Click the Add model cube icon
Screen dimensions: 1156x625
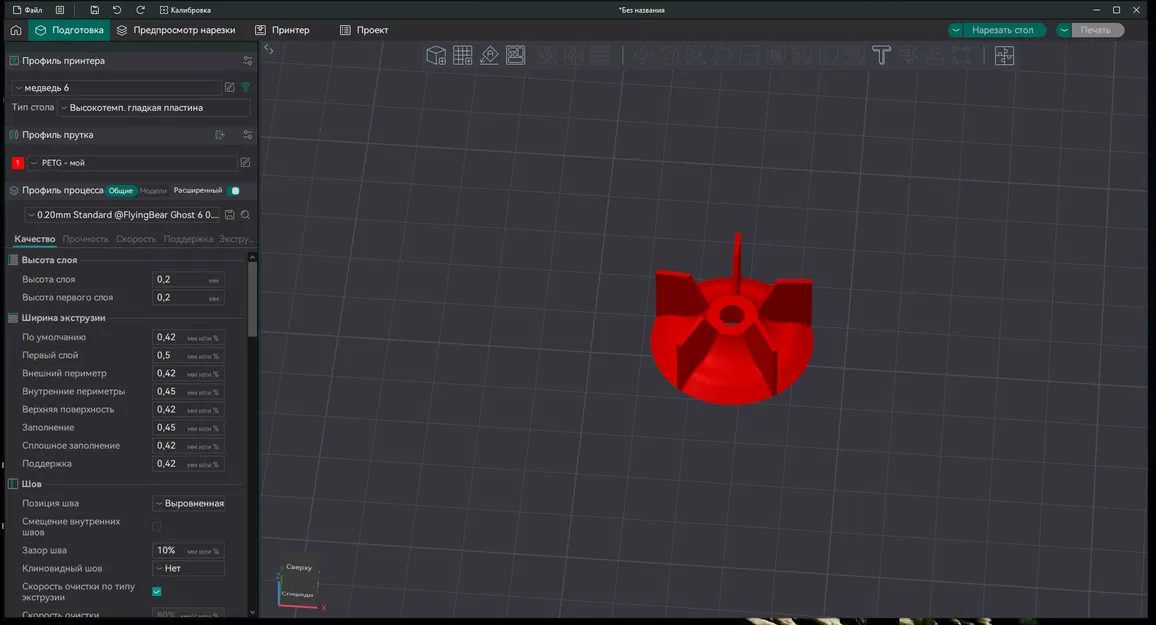pos(436,55)
